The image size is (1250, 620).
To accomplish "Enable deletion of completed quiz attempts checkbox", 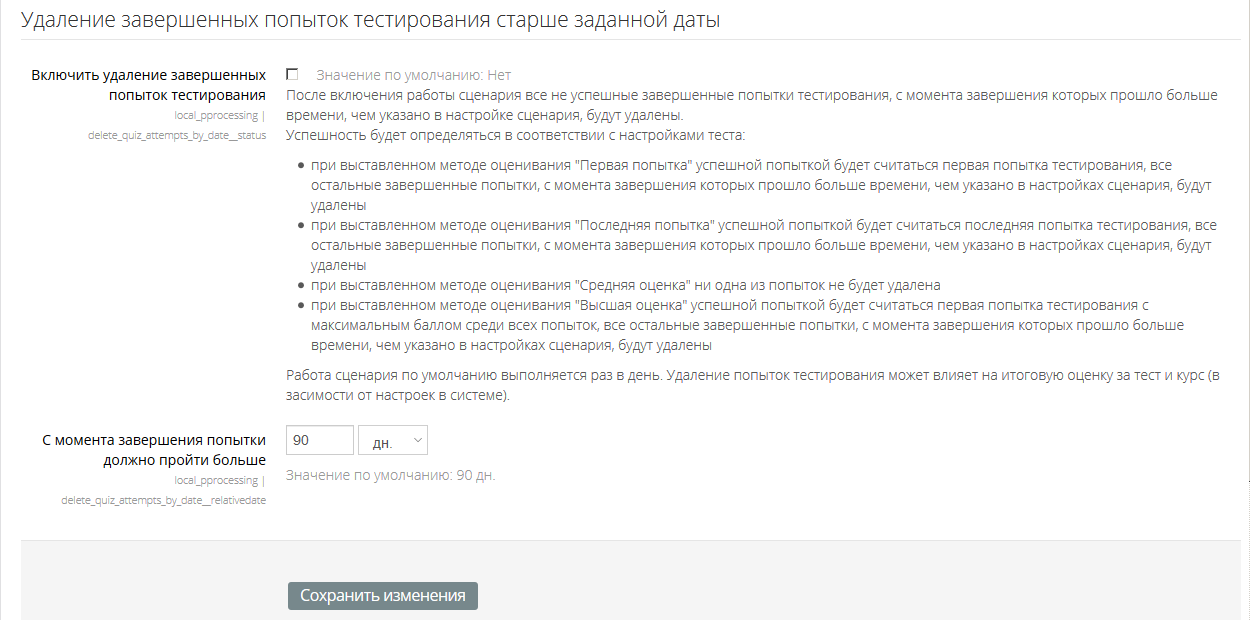I will 292,75.
